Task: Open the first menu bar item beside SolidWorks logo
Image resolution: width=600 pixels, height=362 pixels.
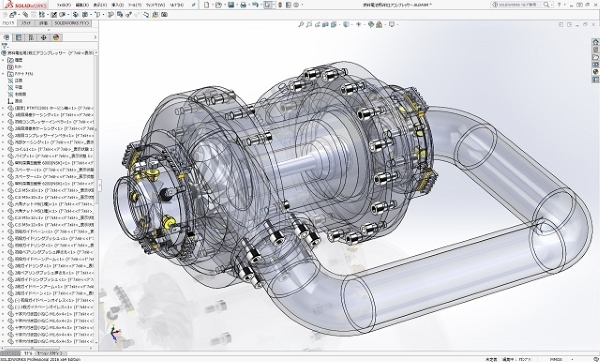Action: [x=64, y=5]
